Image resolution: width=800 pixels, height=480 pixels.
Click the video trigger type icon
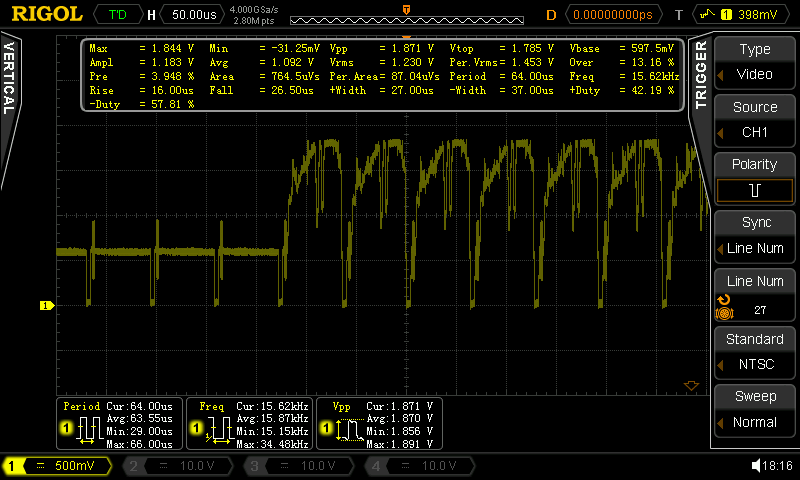click(x=707, y=14)
